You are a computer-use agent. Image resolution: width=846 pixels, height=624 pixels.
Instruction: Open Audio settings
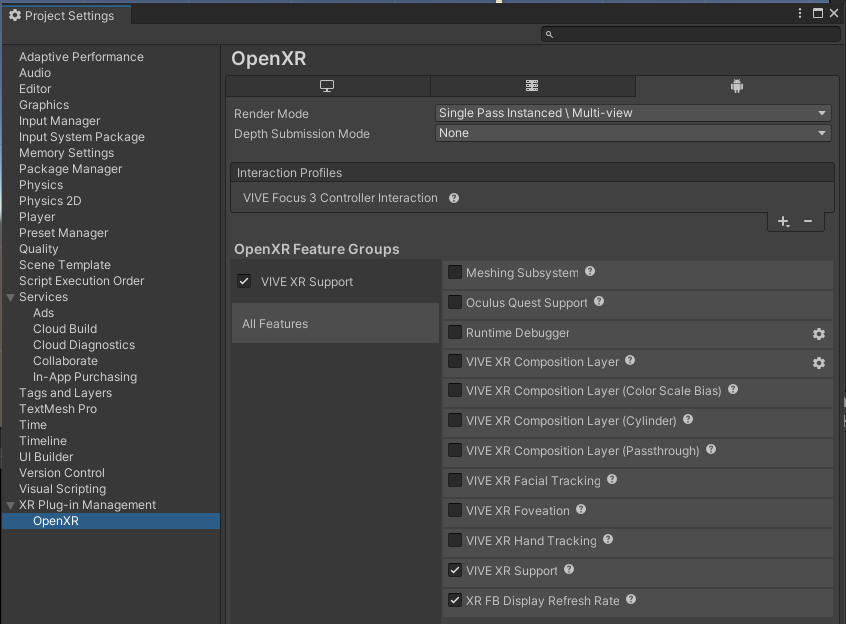[x=35, y=73]
